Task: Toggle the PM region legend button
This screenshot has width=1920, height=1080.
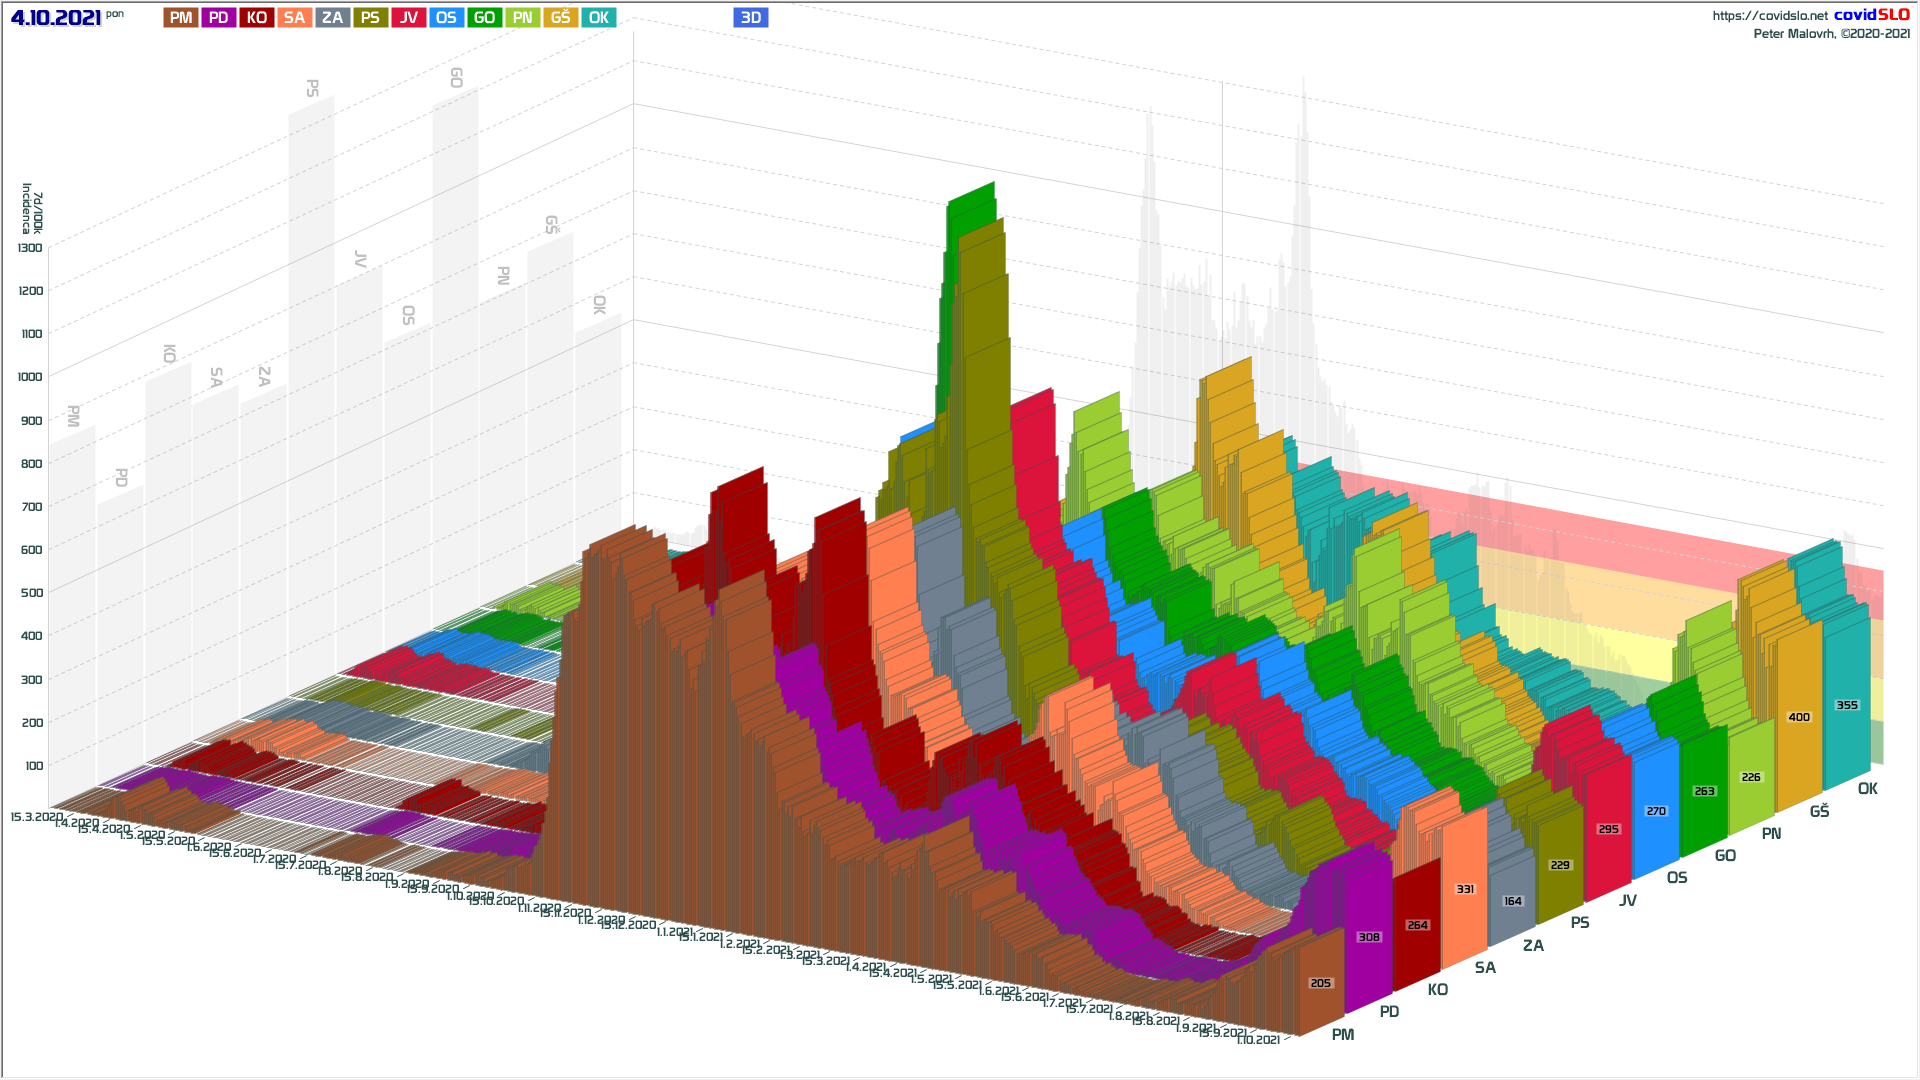Action: click(x=181, y=18)
